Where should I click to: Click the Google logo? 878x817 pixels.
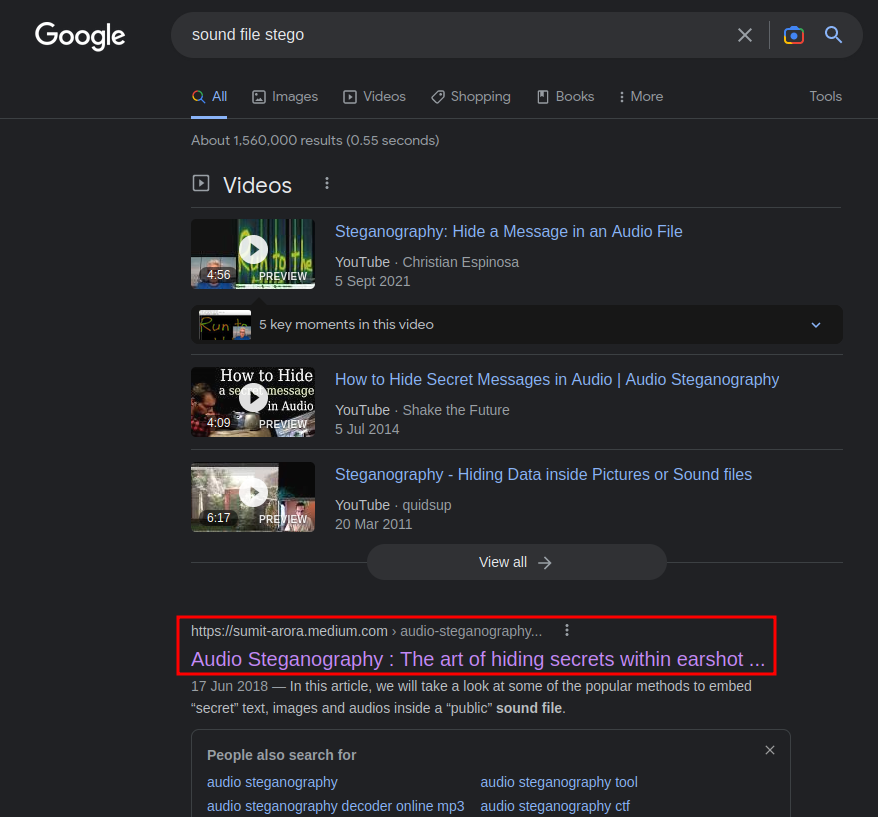coord(80,36)
